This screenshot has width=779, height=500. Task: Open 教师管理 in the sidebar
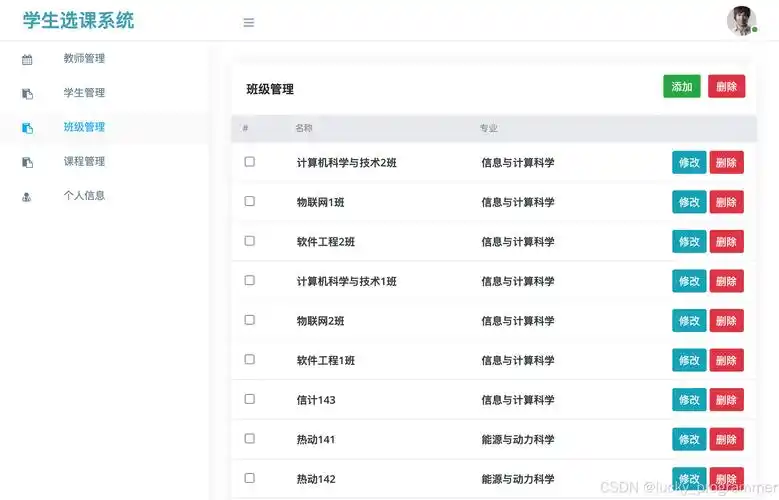84,58
